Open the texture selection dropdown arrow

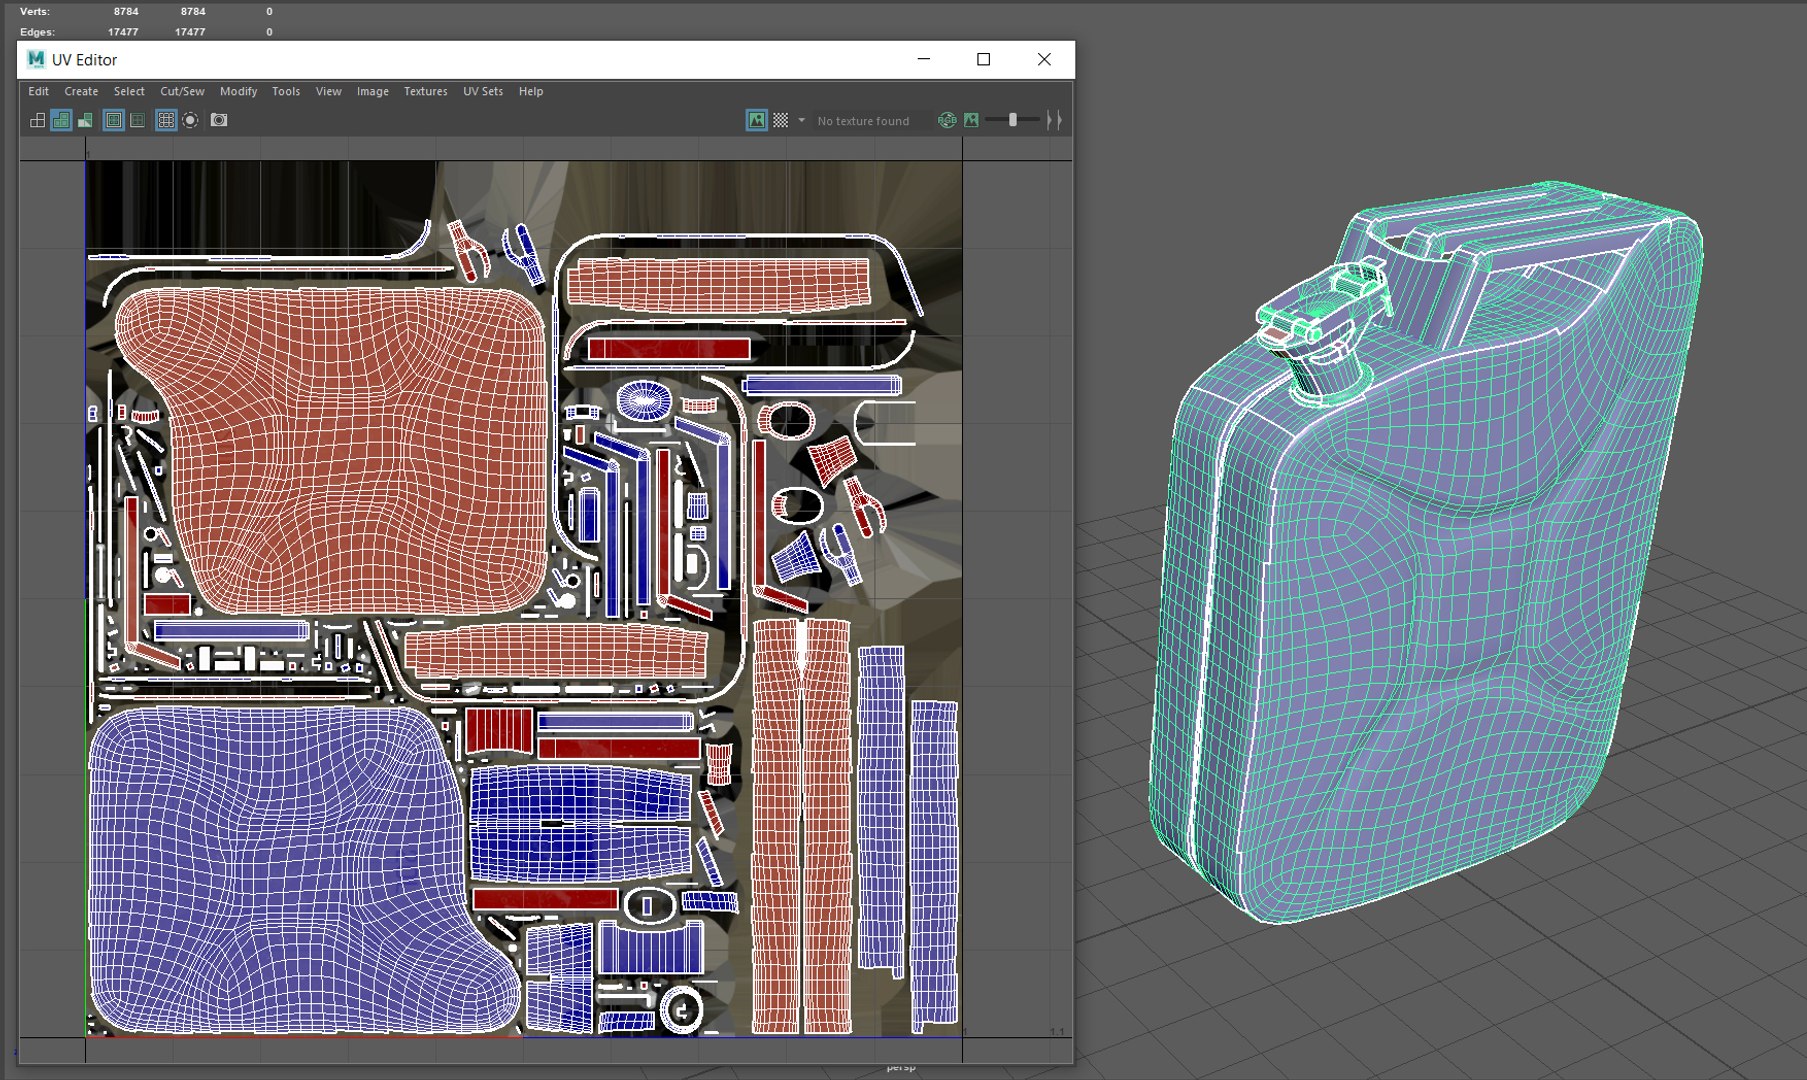[x=801, y=120]
